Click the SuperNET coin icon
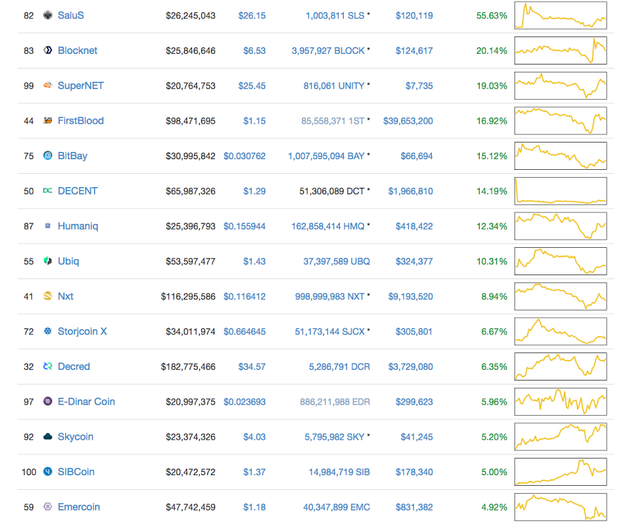The image size is (640, 523). (x=48, y=86)
